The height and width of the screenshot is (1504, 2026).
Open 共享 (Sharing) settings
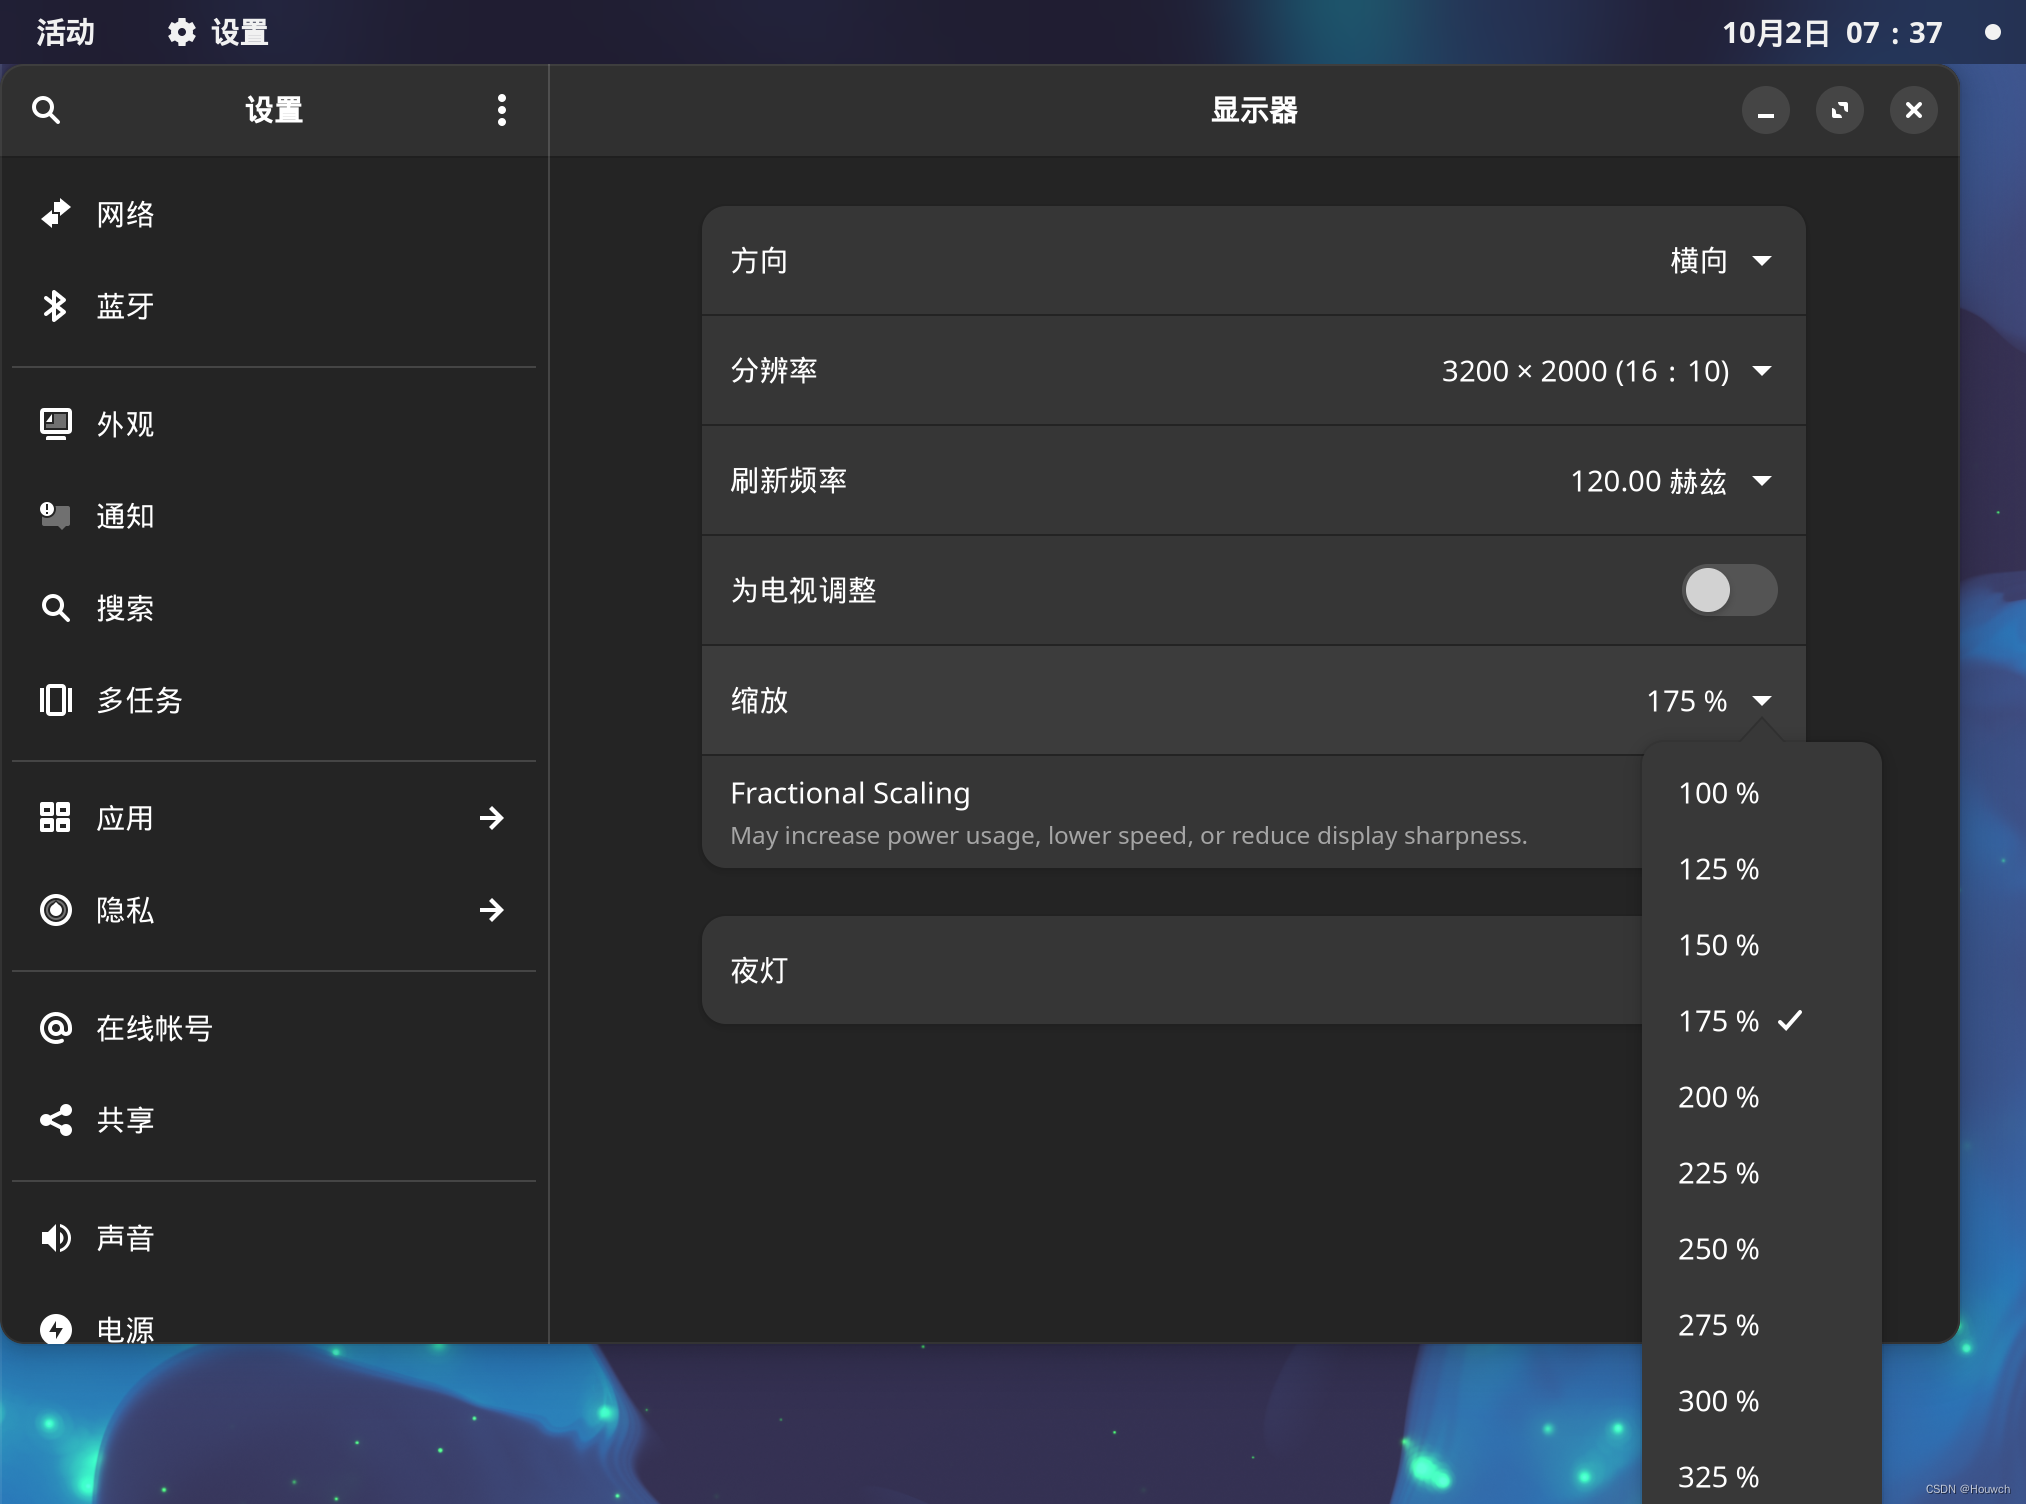click(x=124, y=1120)
